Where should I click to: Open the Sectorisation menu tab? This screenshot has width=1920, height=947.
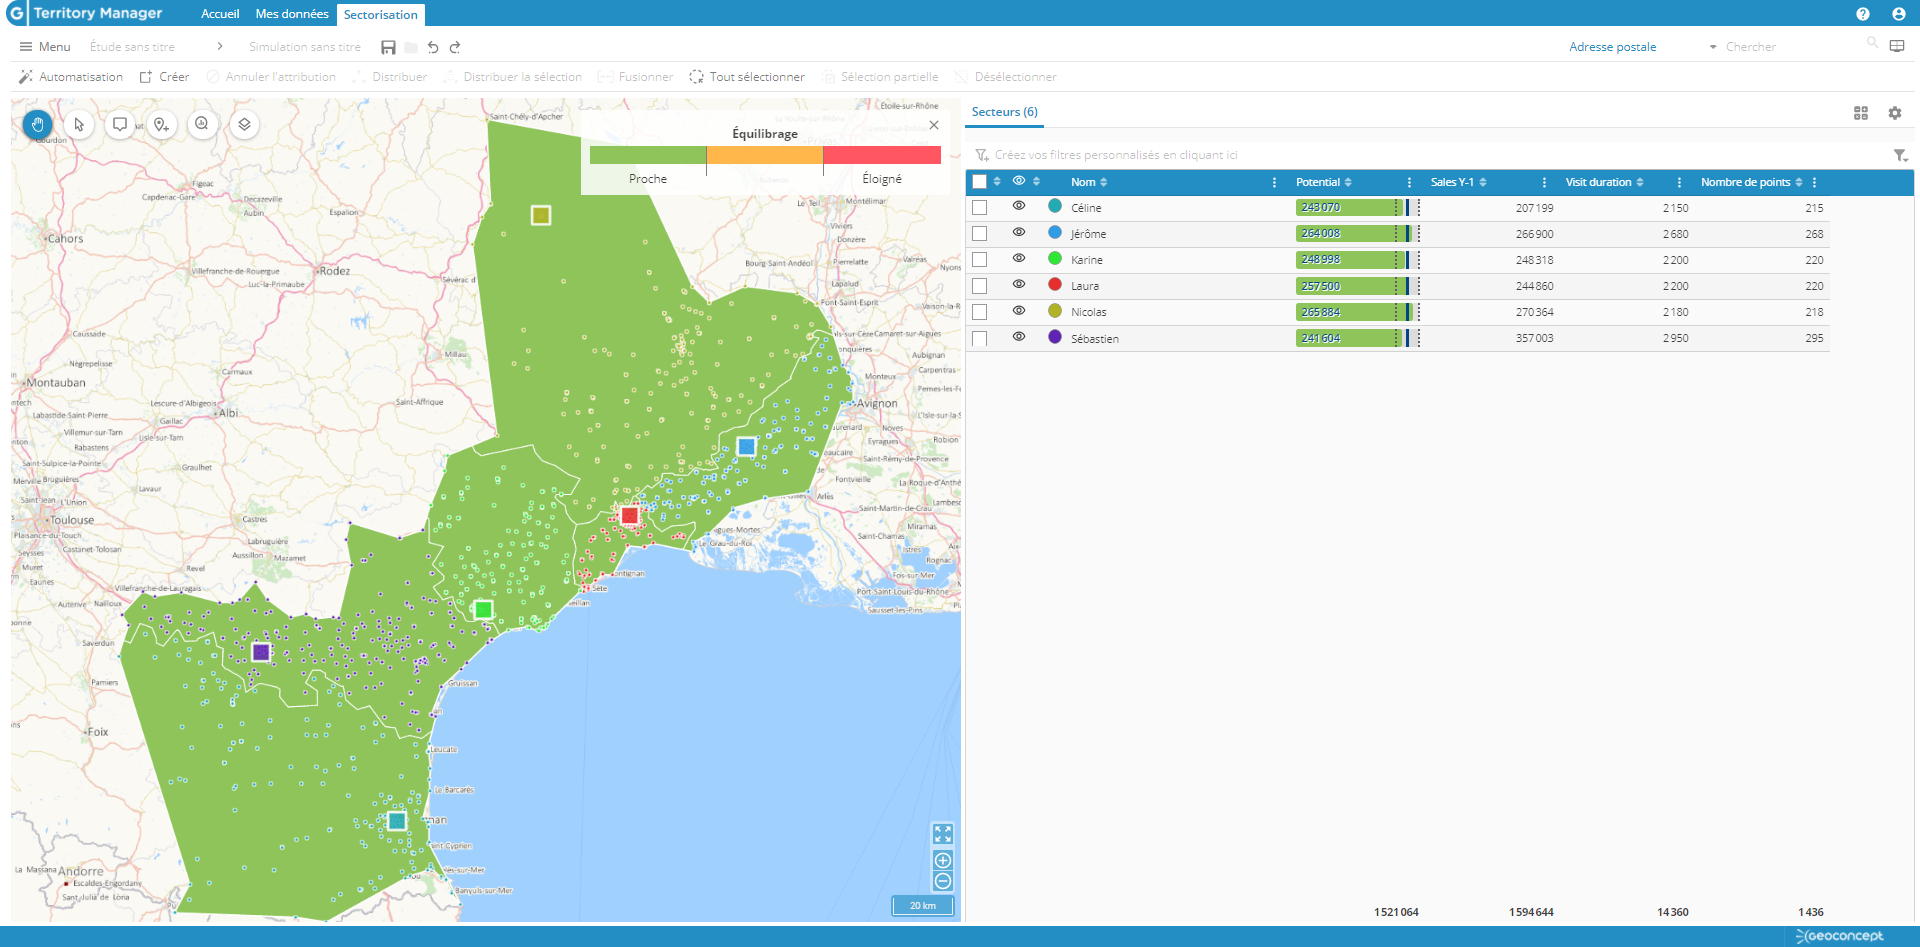(381, 14)
